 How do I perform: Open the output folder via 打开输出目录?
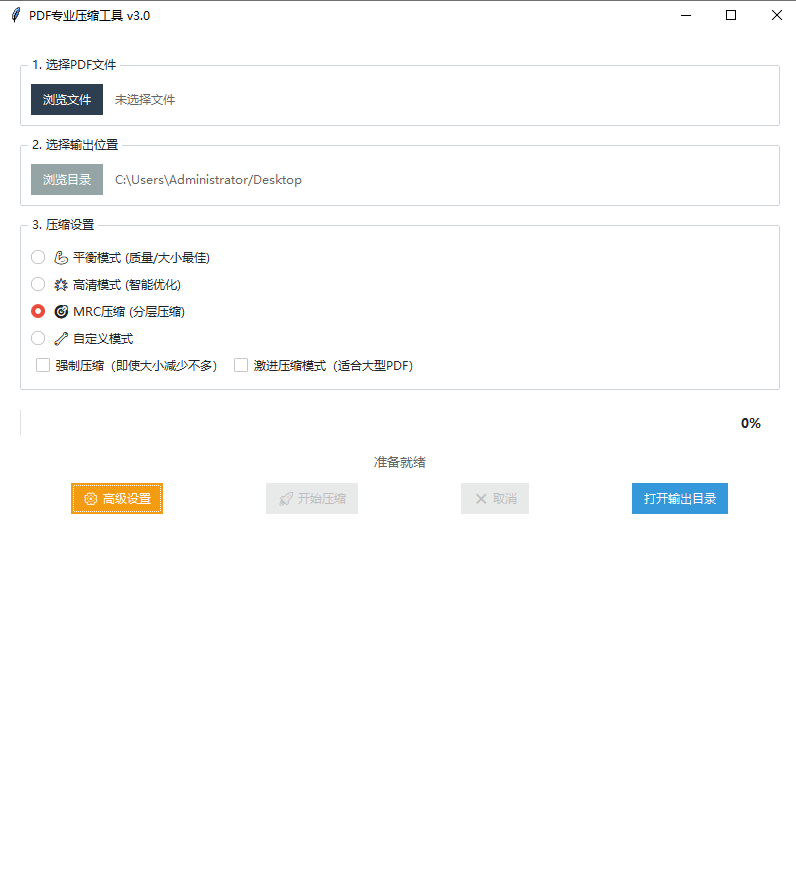(679, 499)
